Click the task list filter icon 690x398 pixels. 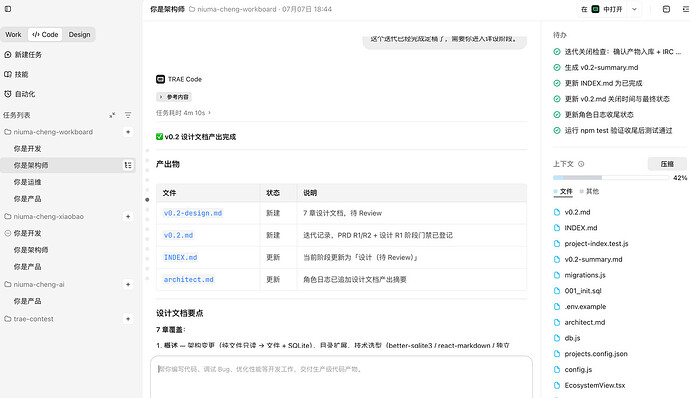(128, 115)
